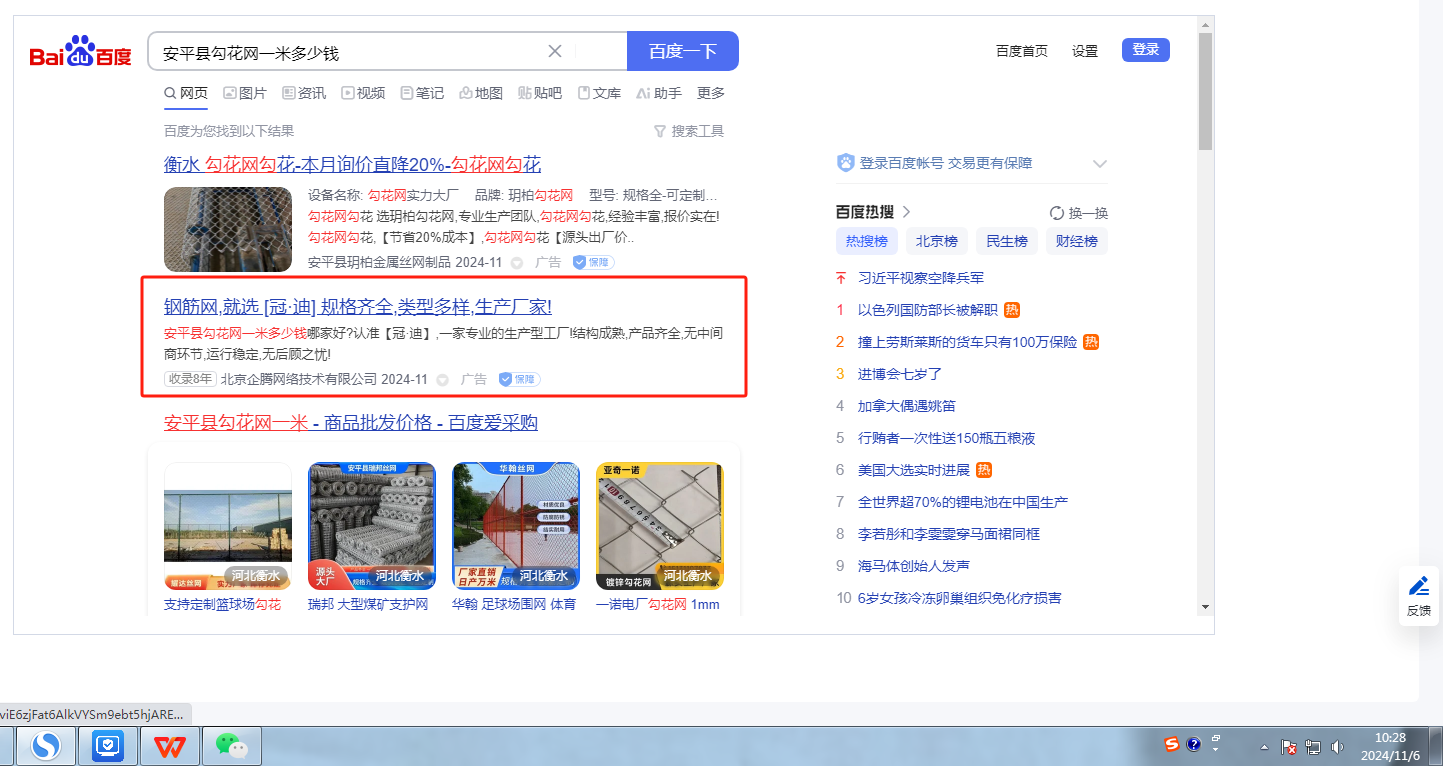This screenshot has height=766, width=1443.
Task: Open the 支持定制篮球场勾花 product thumbnail
Action: coord(228,526)
